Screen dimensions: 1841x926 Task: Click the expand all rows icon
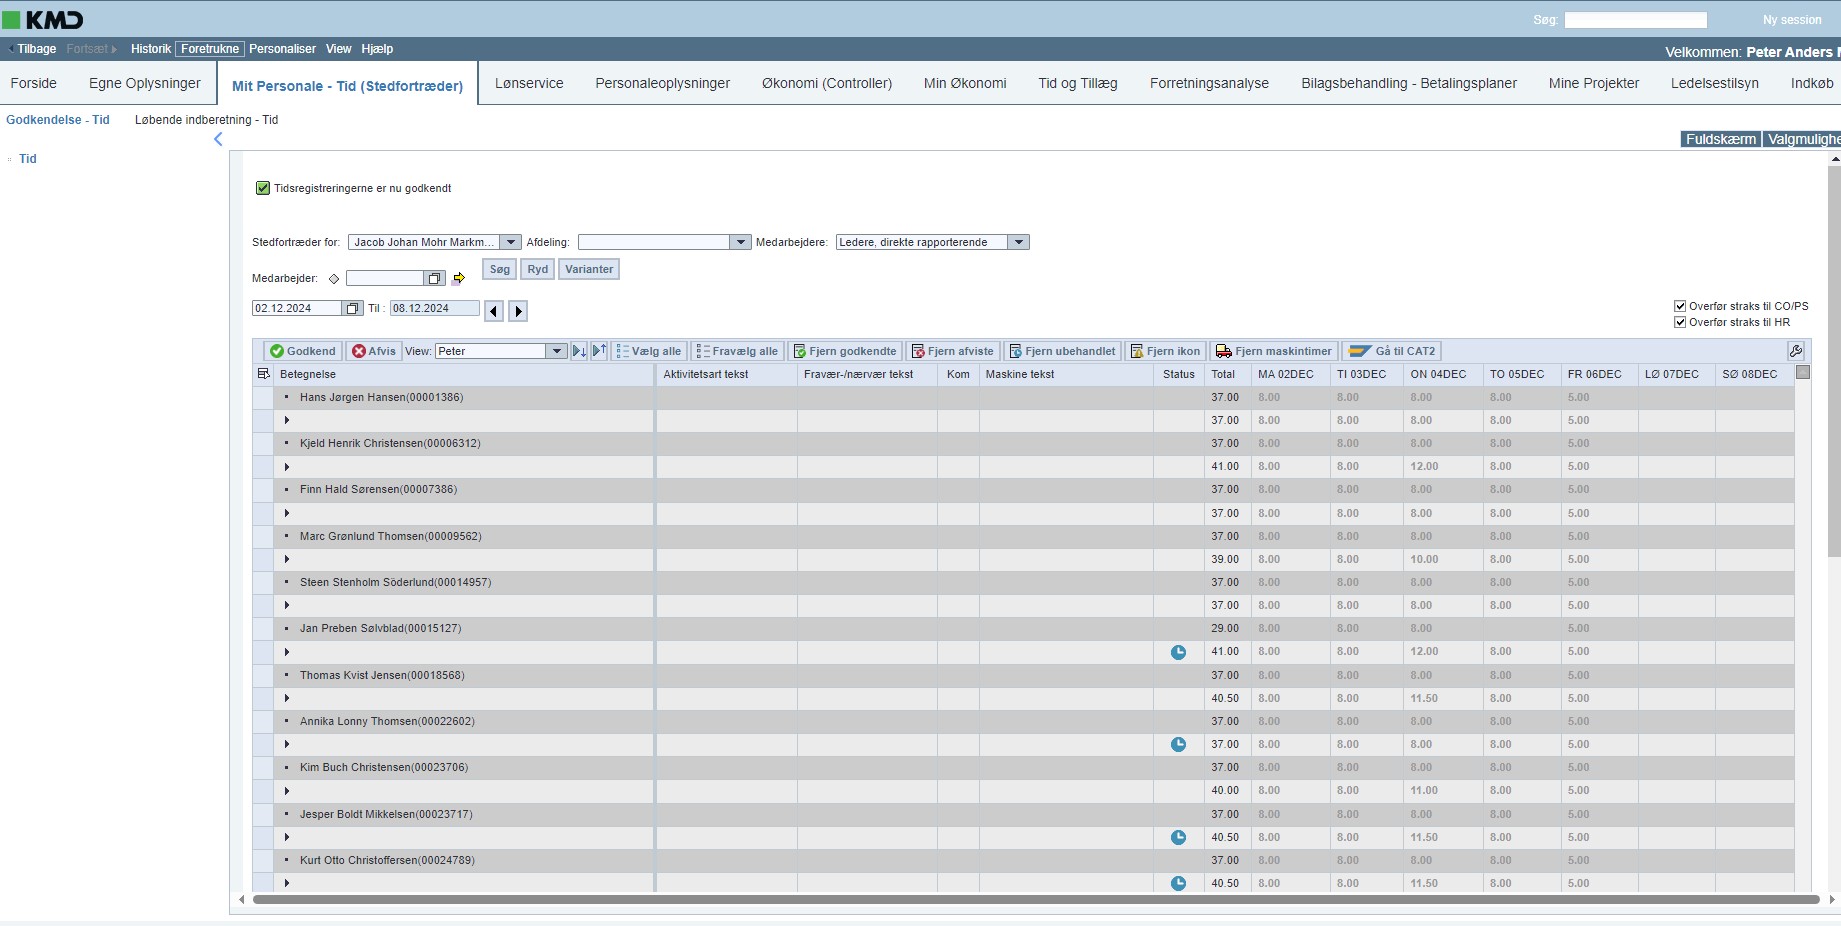[x=579, y=351]
